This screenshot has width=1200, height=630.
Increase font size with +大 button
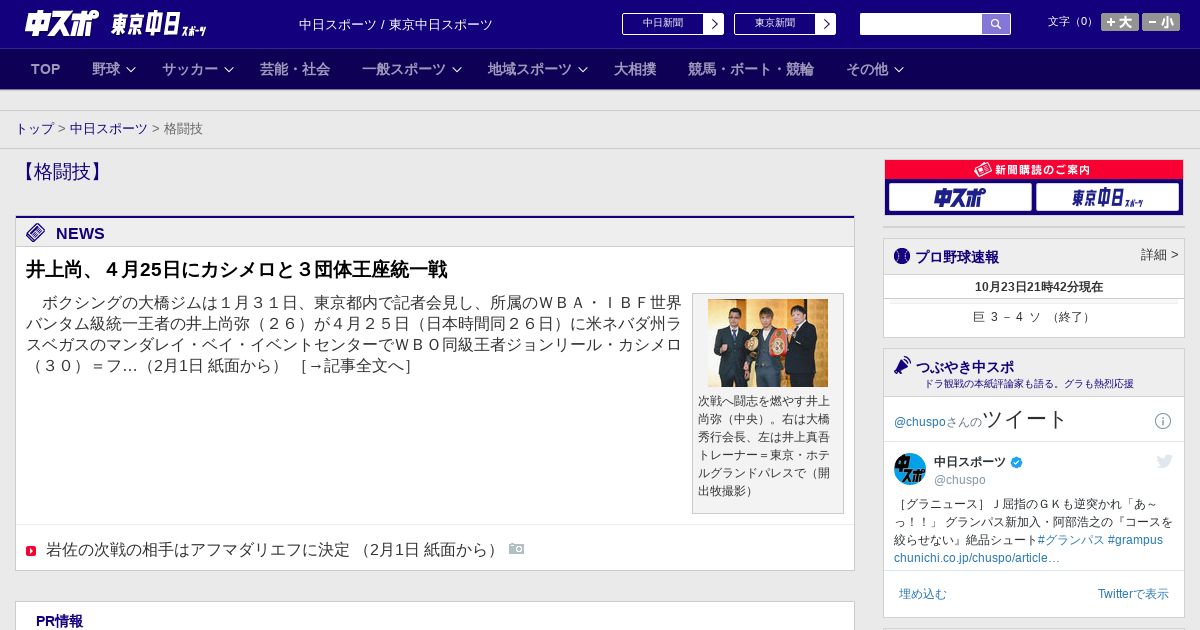click(x=1119, y=22)
